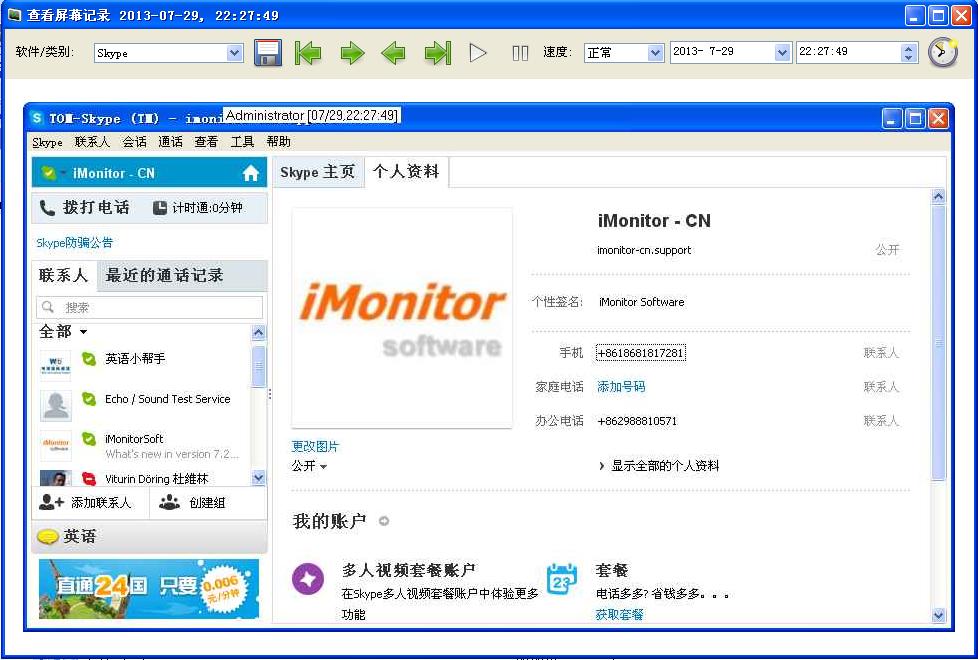Image resolution: width=978 pixels, height=660 pixels.
Task: Switch to the 个人资料 profile tab
Action: click(407, 172)
